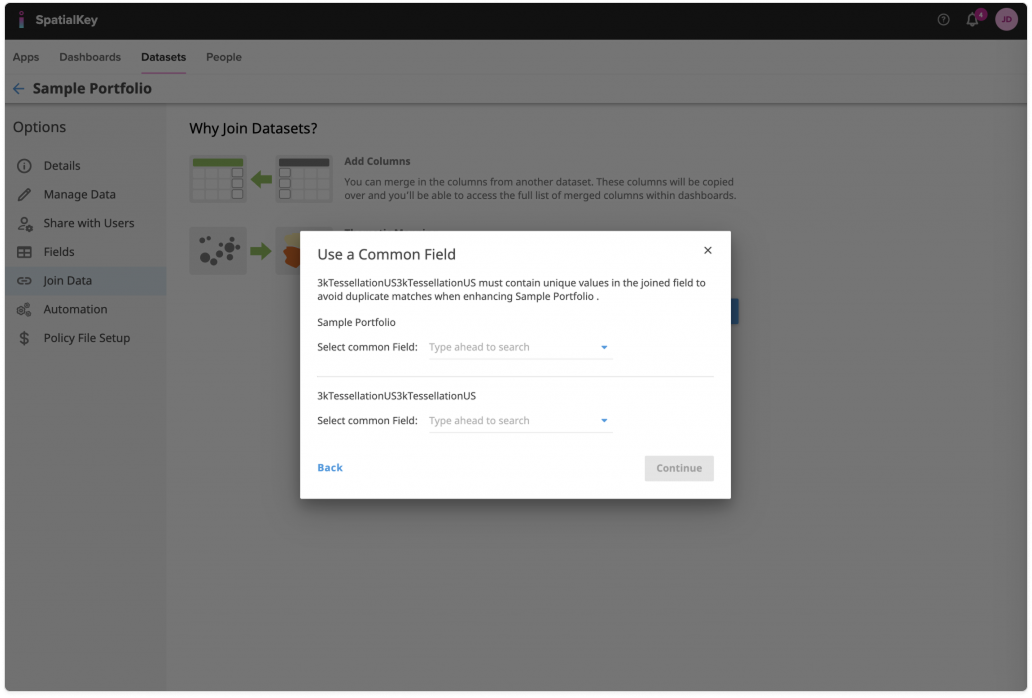Open the notifications bell

[x=971, y=19]
